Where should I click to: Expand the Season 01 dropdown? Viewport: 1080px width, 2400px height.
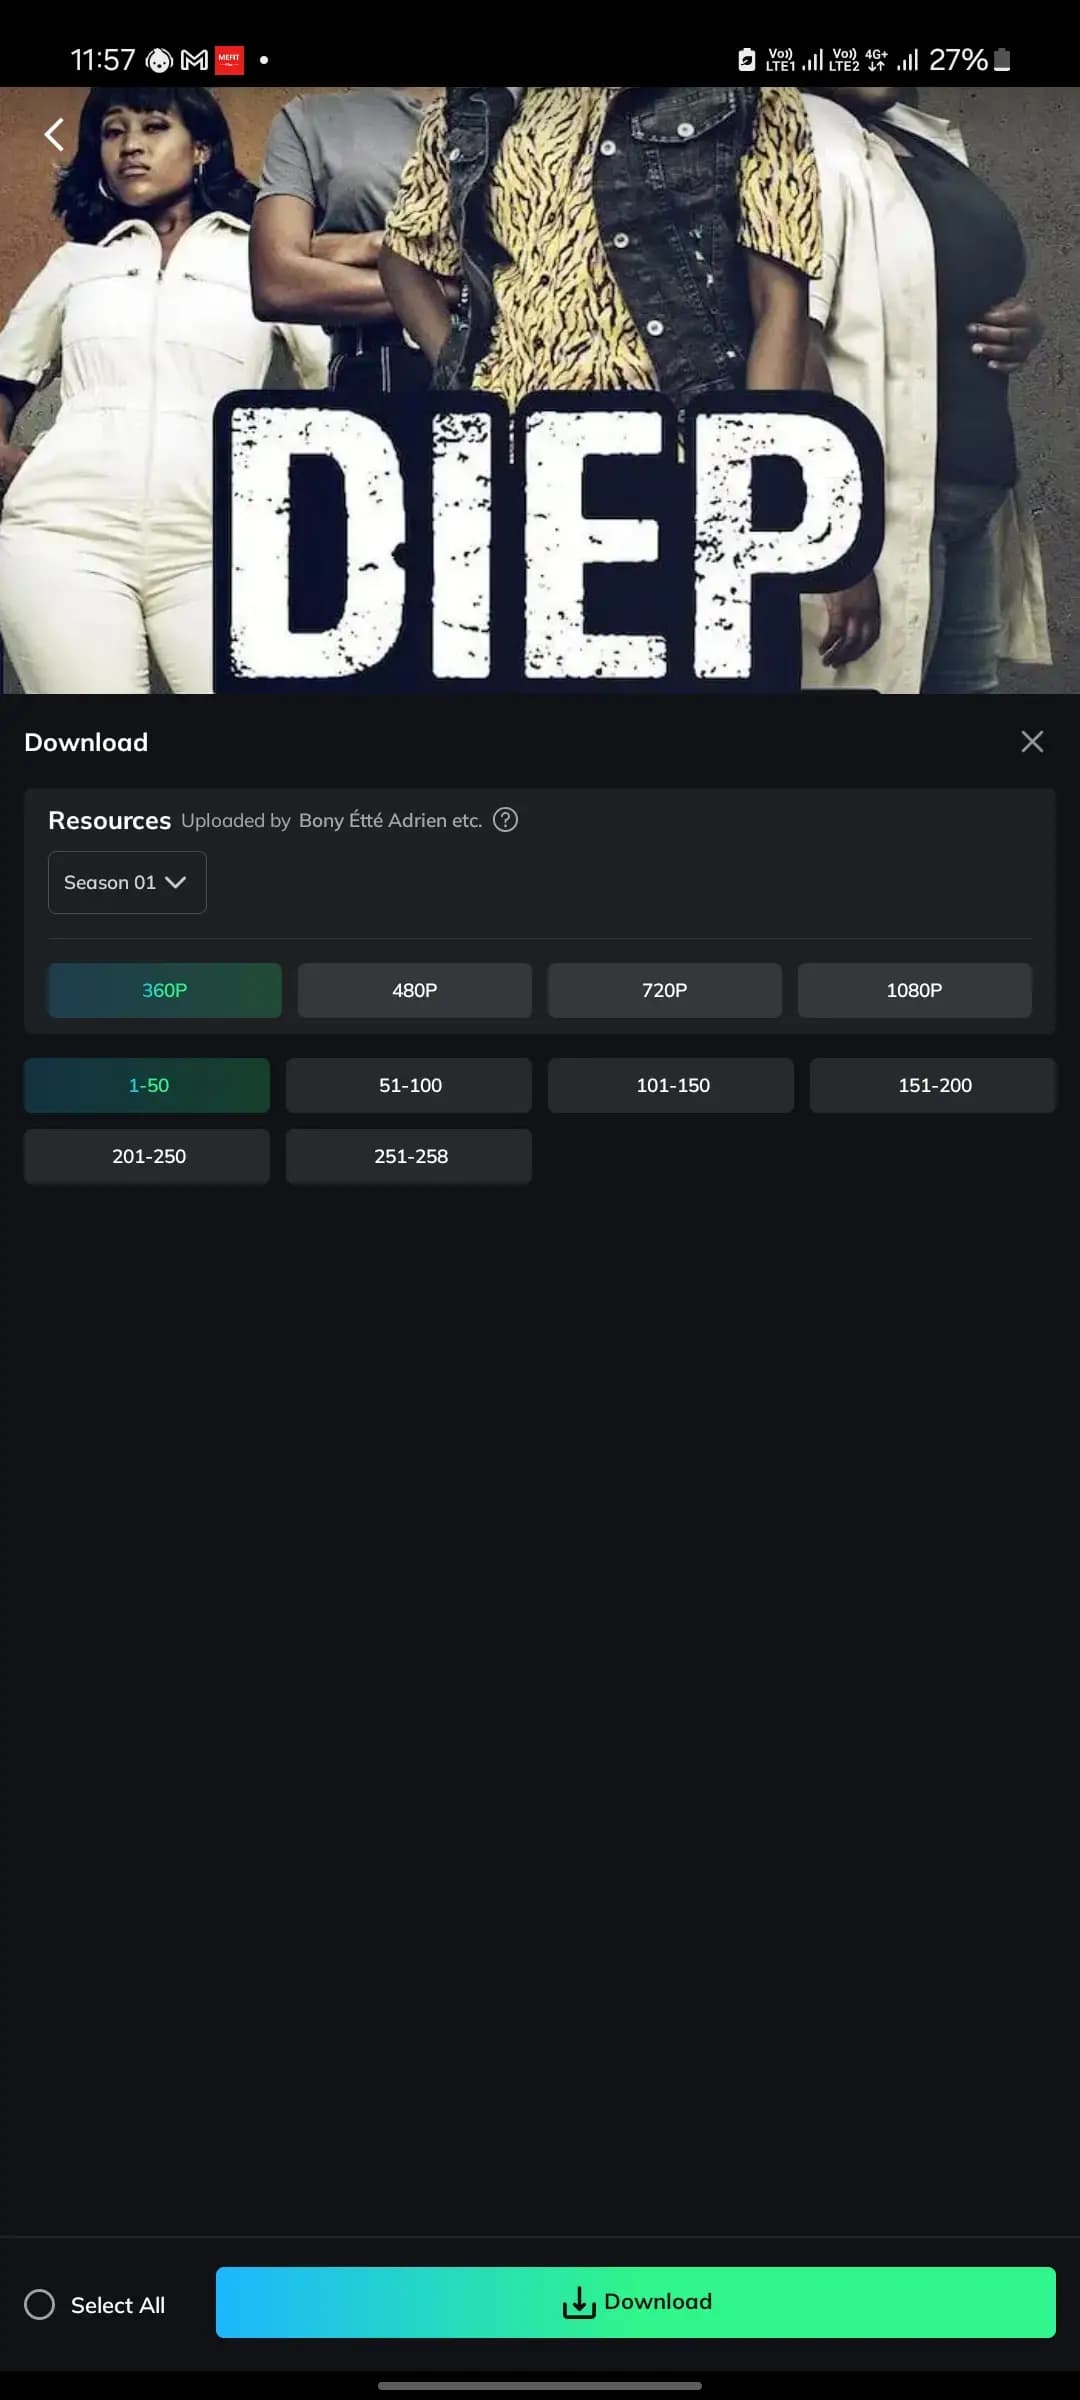[127, 882]
